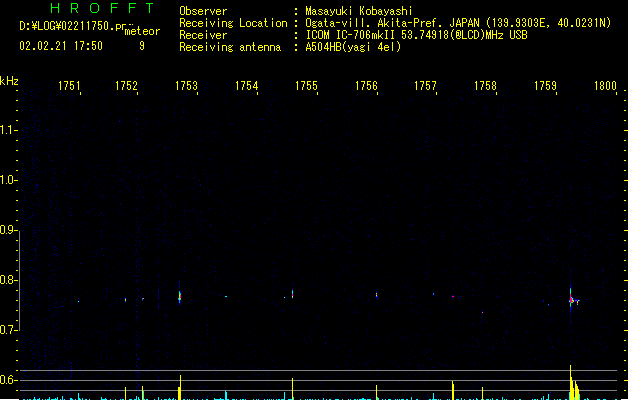Click the 'Receiver' field label

pos(203,35)
